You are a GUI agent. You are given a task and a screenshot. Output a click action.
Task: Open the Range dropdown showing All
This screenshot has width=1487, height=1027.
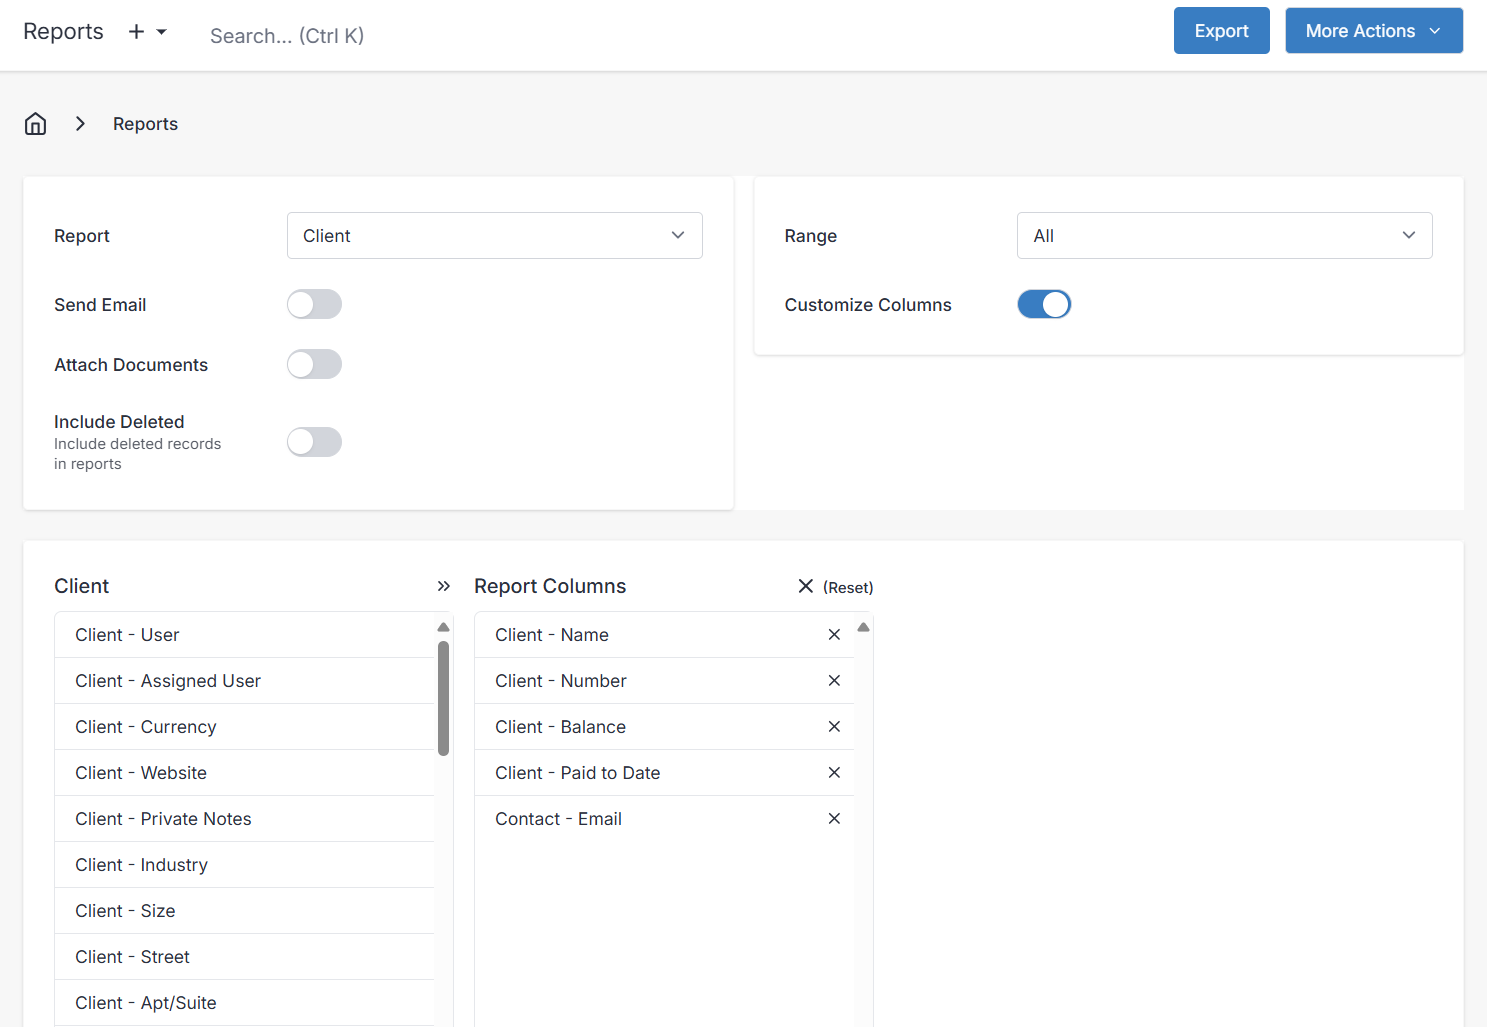(x=1225, y=236)
